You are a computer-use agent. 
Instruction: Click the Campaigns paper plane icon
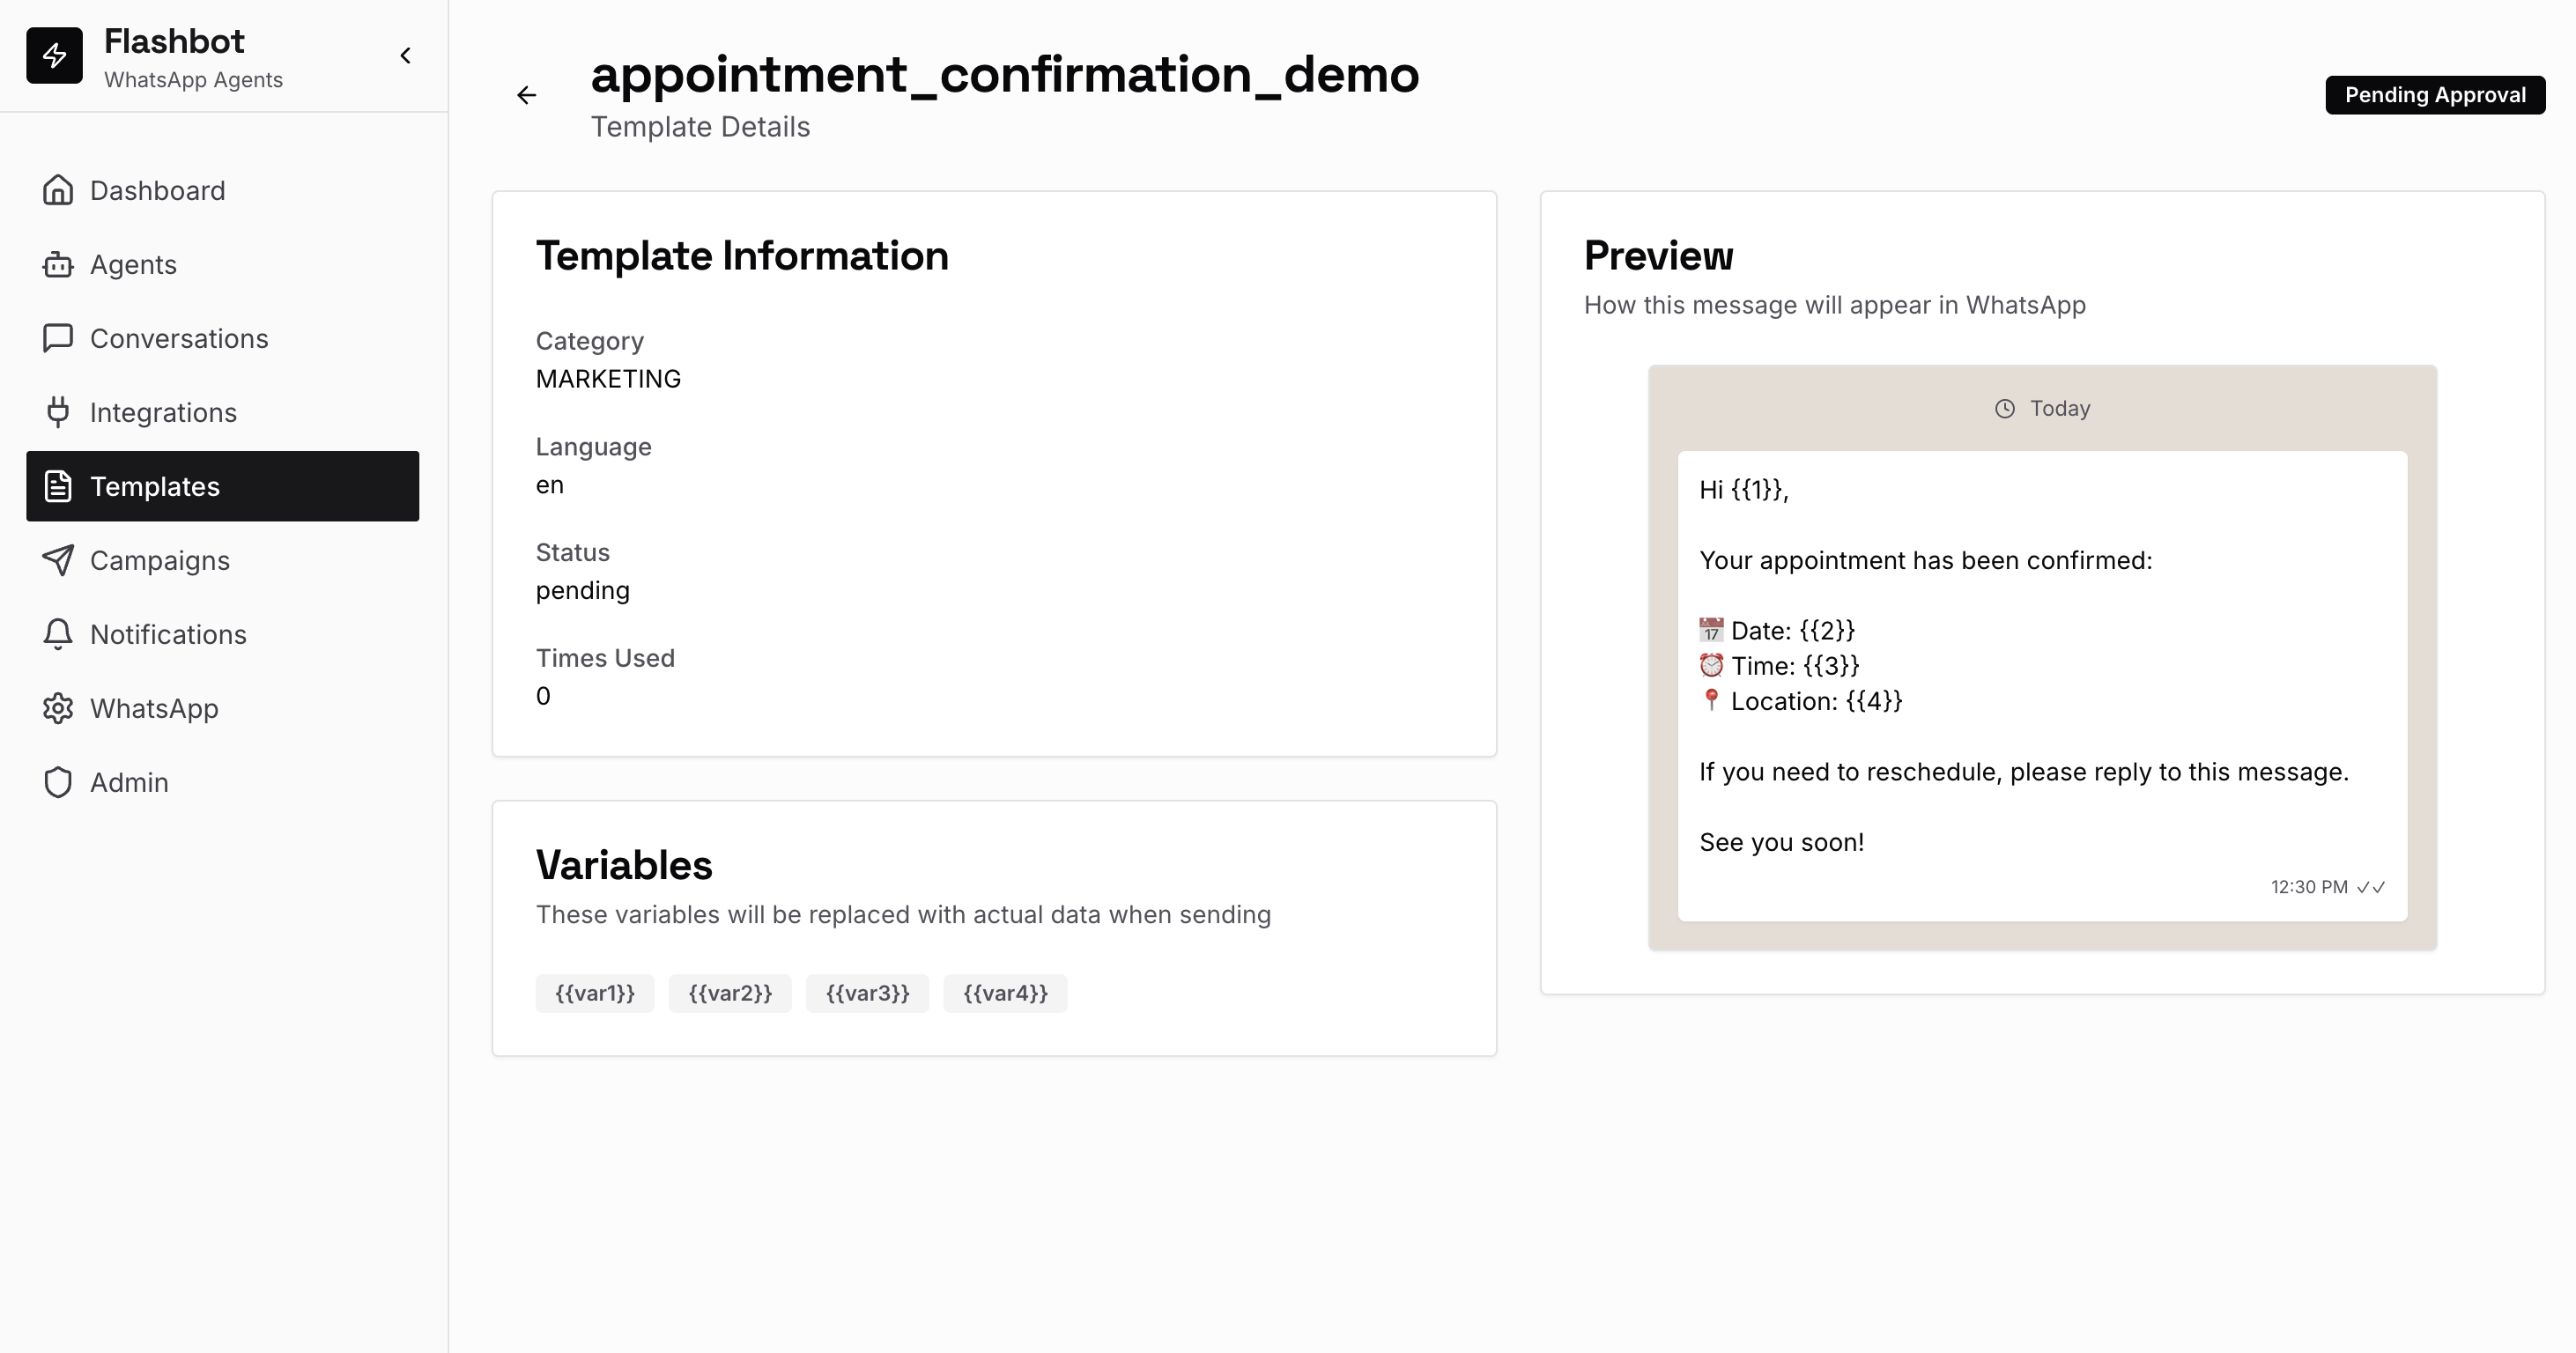click(58, 560)
